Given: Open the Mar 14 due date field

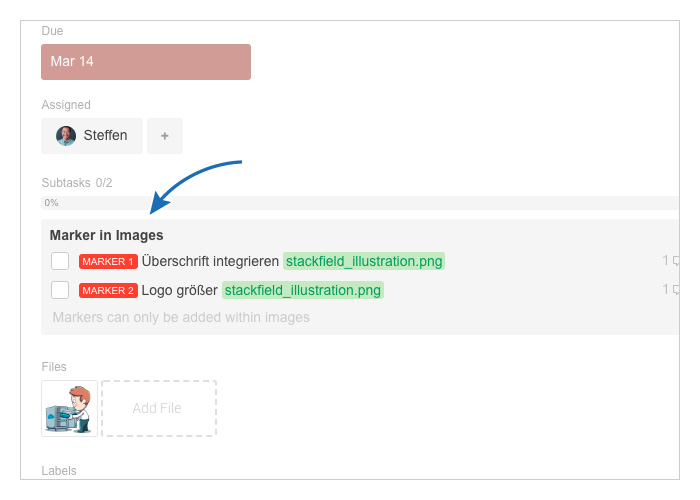Looking at the screenshot, I should point(146,62).
